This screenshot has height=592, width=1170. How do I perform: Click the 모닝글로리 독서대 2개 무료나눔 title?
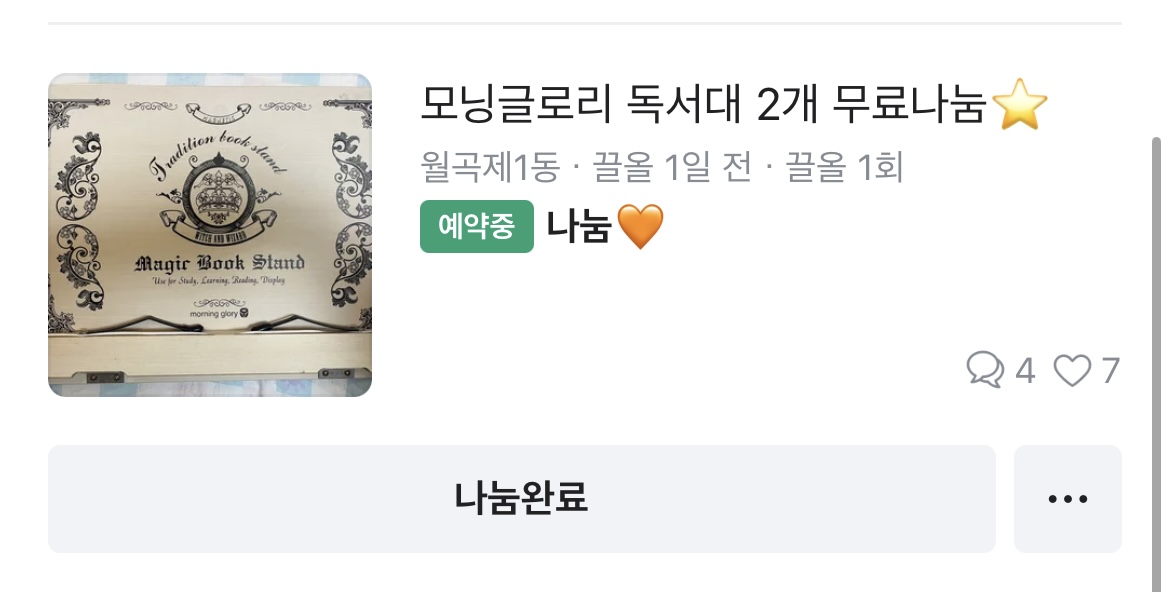click(x=704, y=104)
